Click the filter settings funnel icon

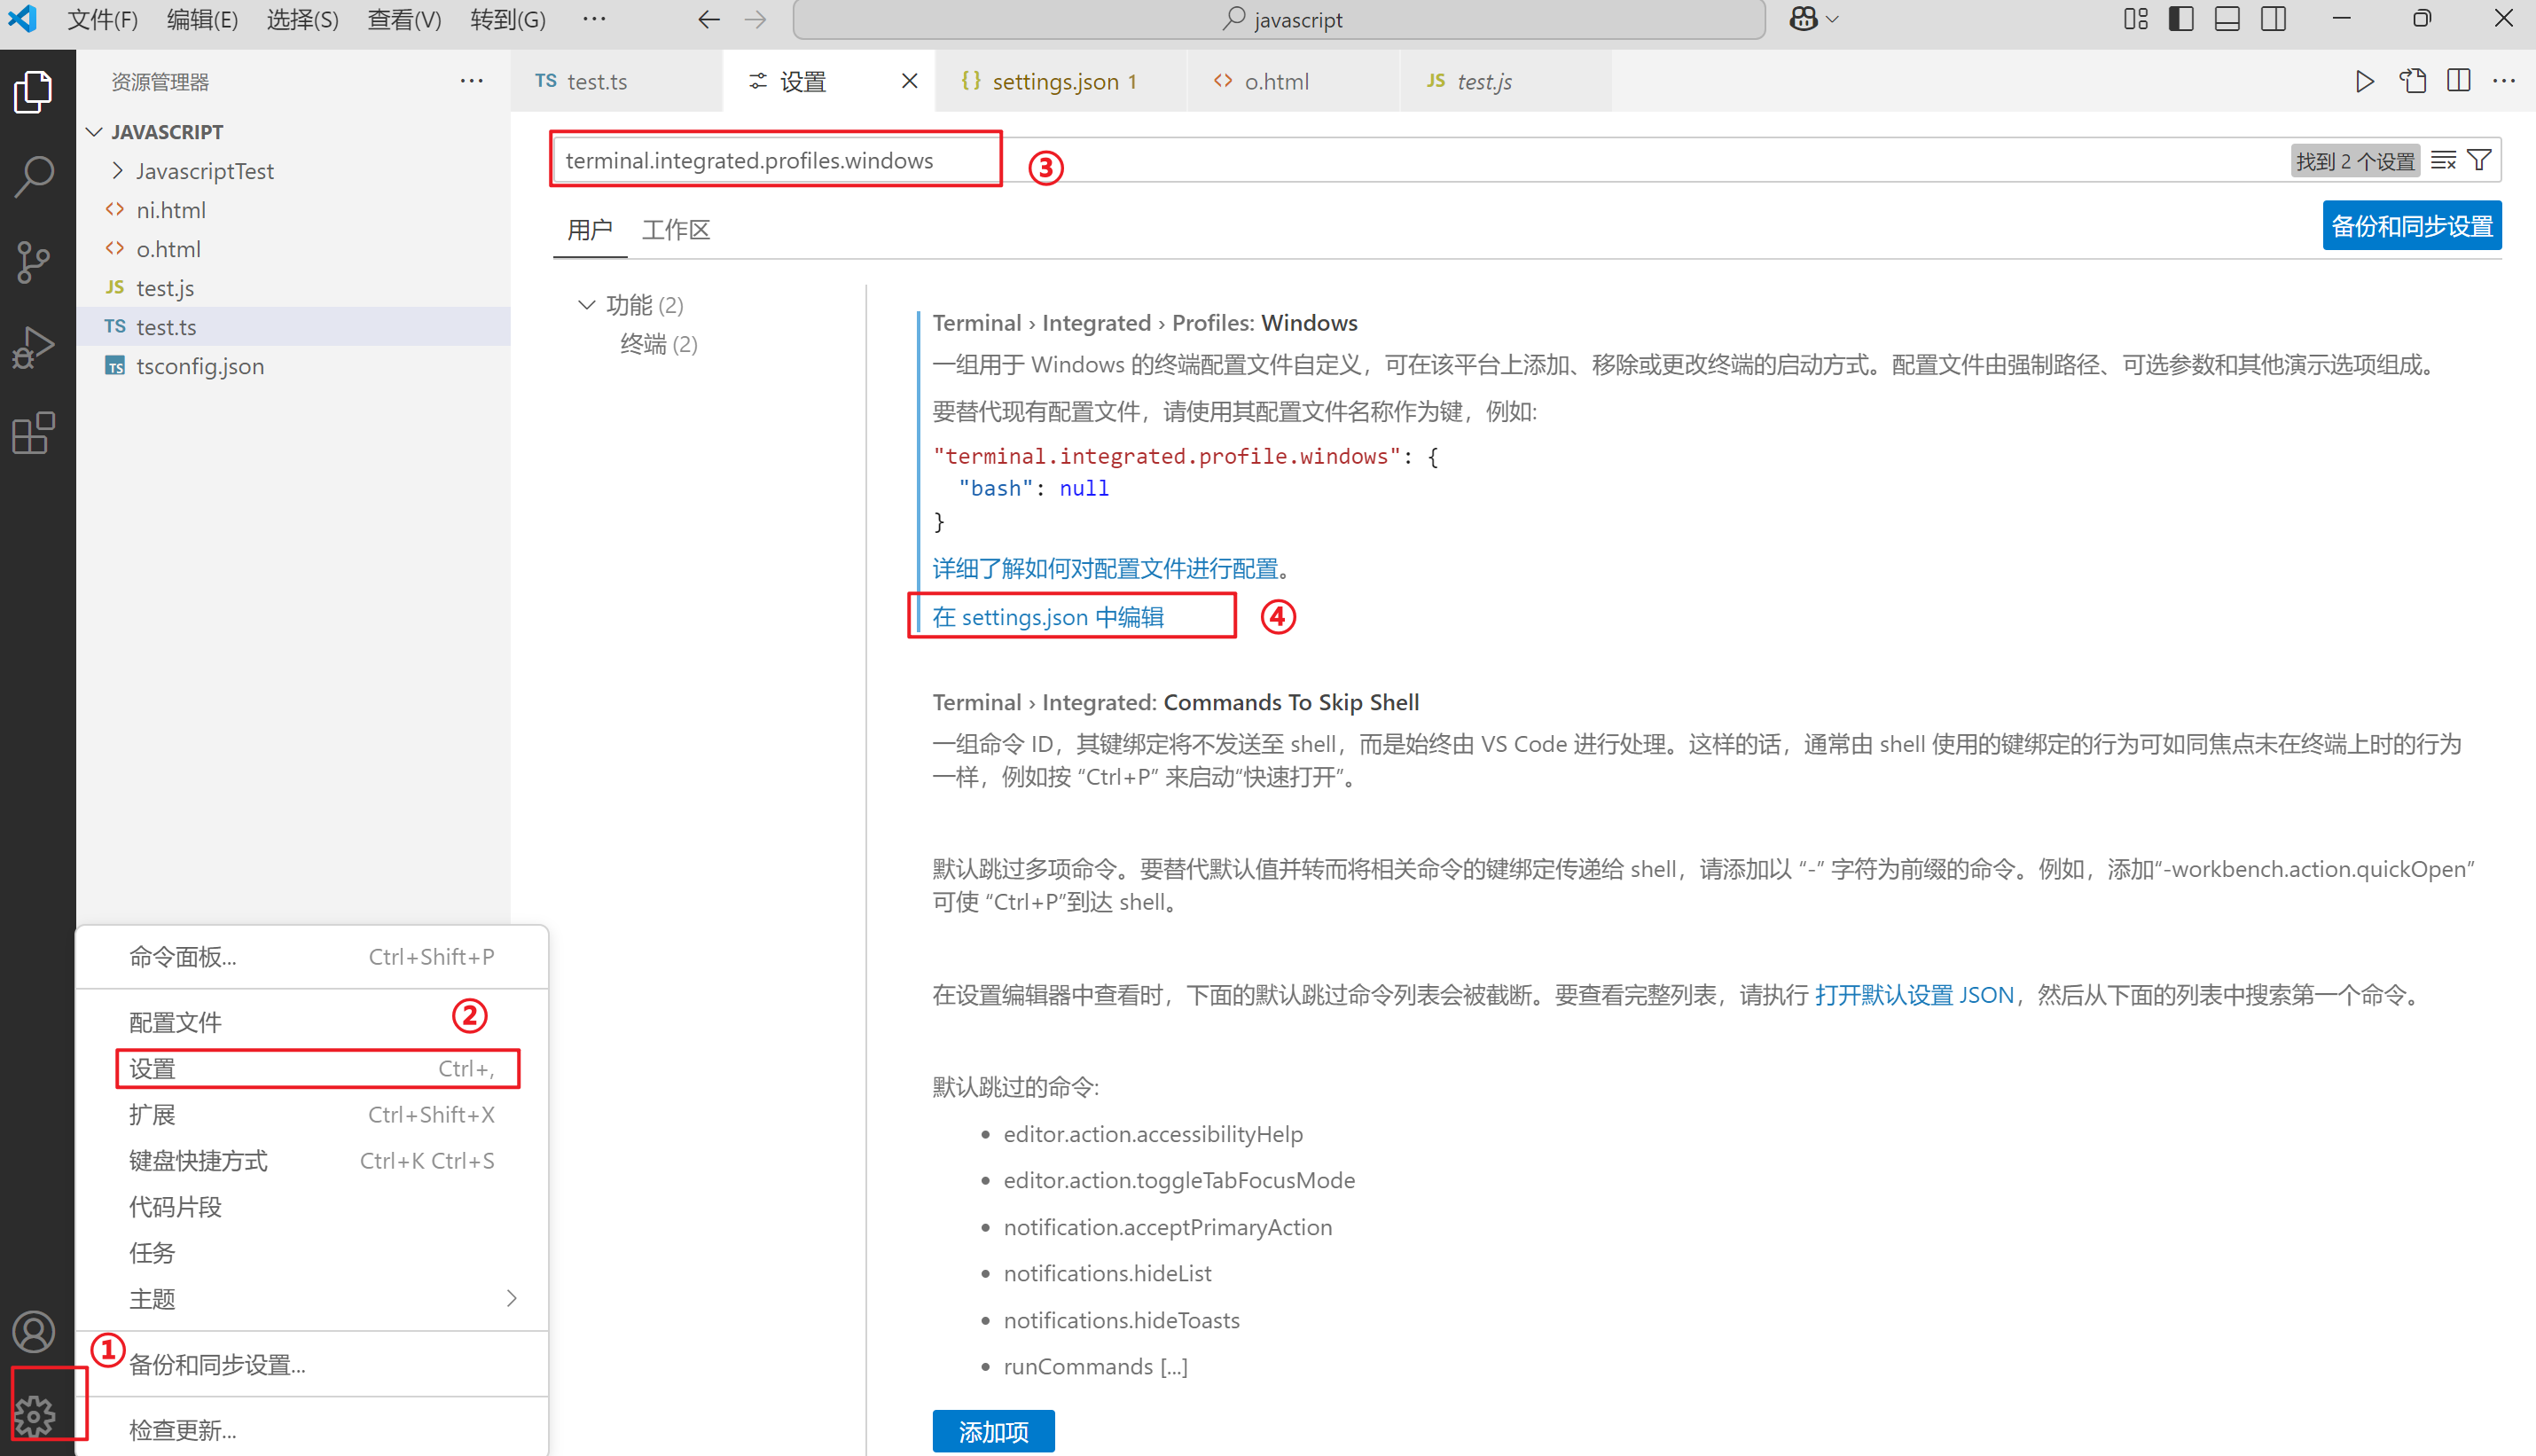(2479, 160)
